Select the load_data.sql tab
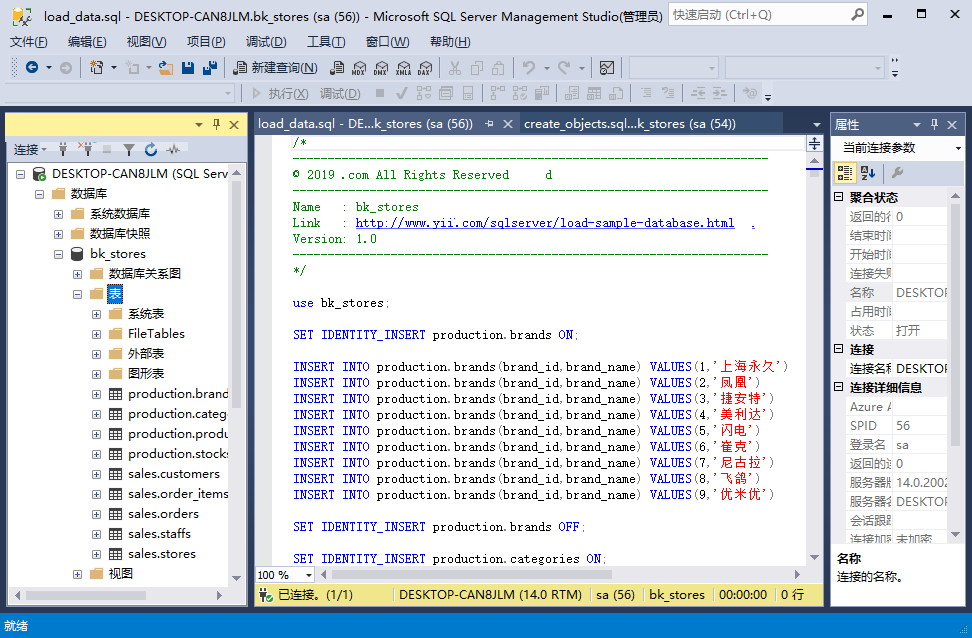This screenshot has height=638, width=972. (x=365, y=124)
